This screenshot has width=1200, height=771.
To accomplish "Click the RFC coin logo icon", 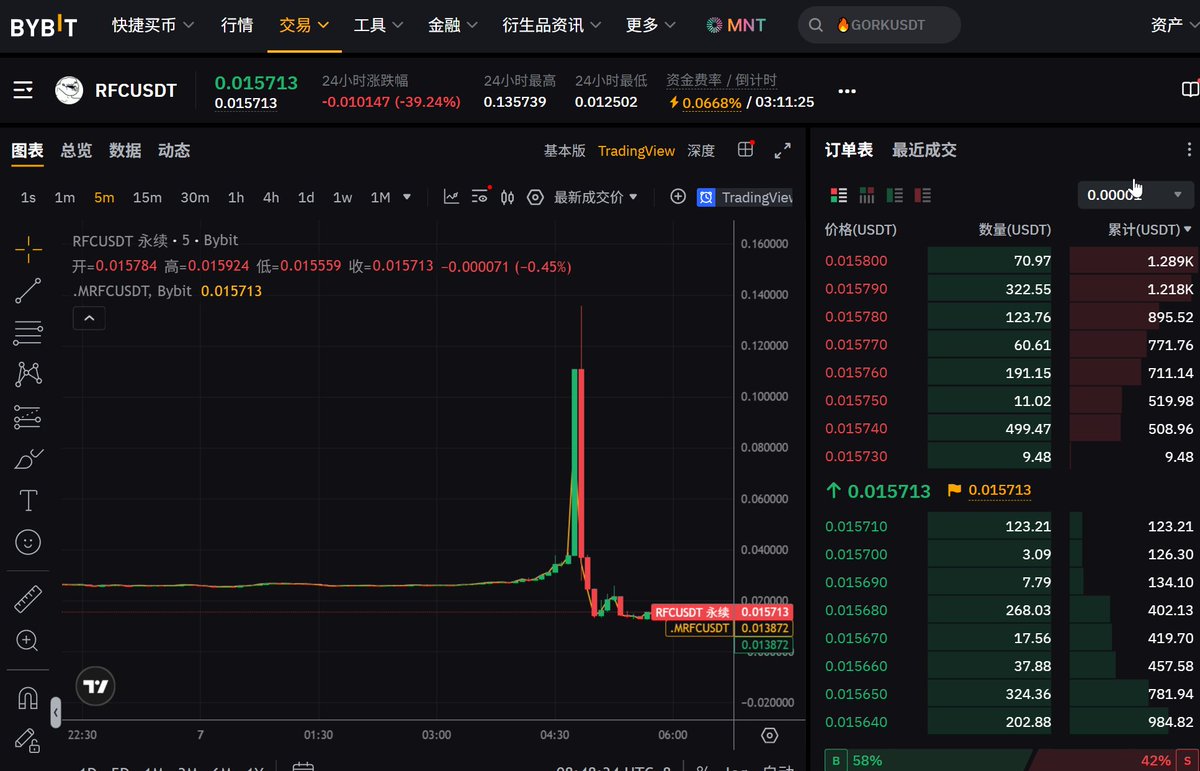I will pyautogui.click(x=69, y=91).
